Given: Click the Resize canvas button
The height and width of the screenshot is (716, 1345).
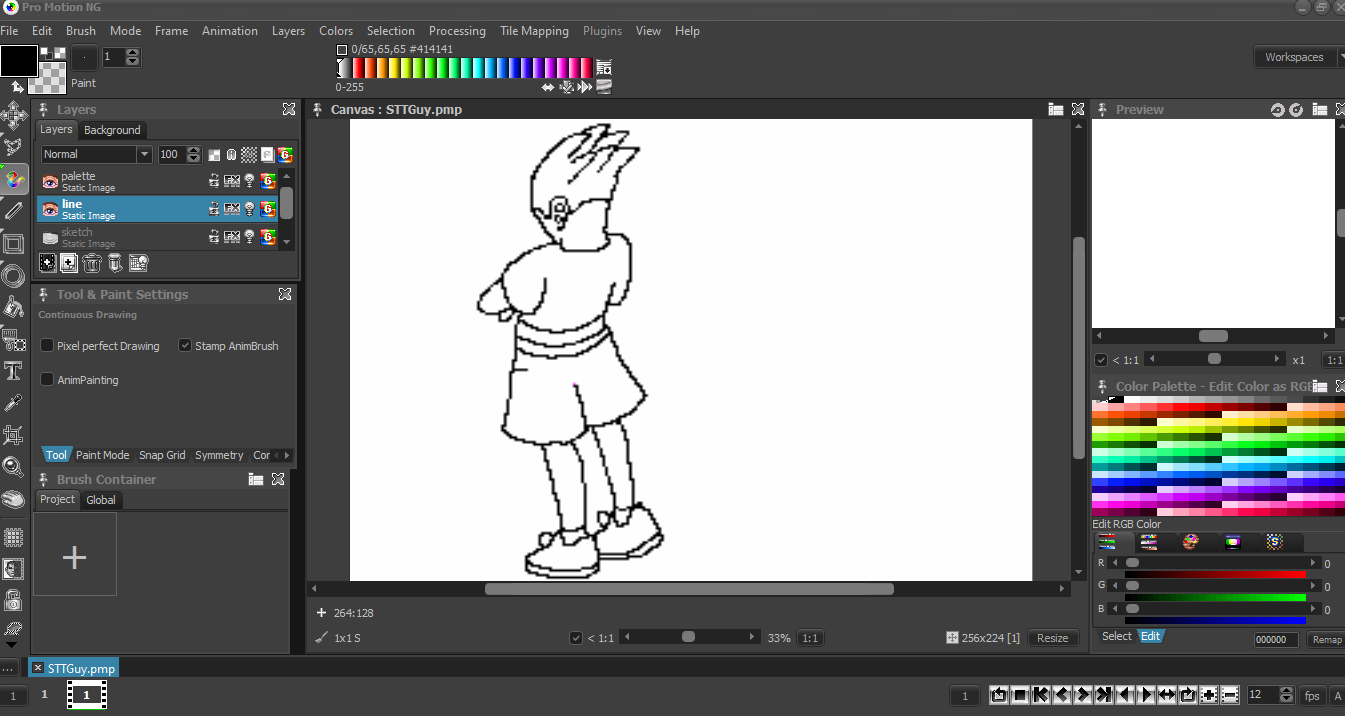Looking at the screenshot, I should (1052, 638).
